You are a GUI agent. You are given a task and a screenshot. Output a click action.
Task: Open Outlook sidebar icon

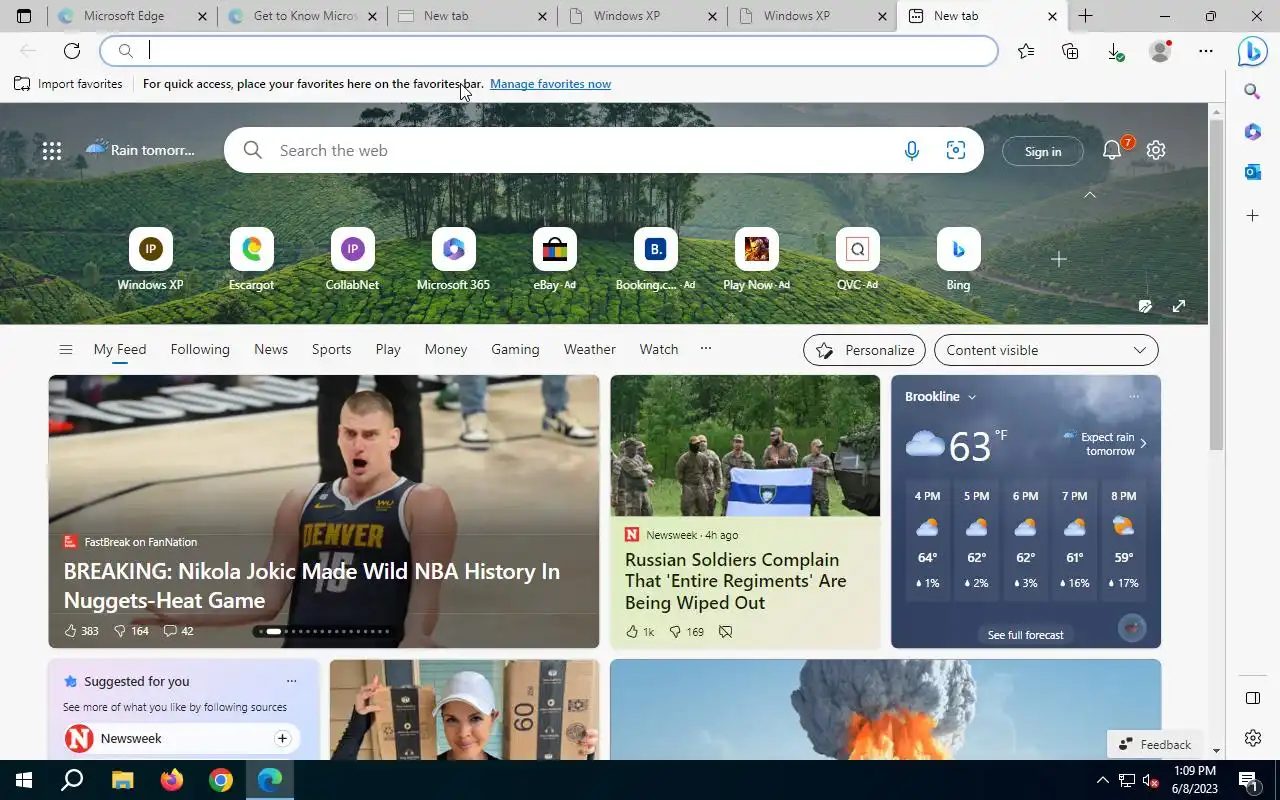click(1252, 172)
